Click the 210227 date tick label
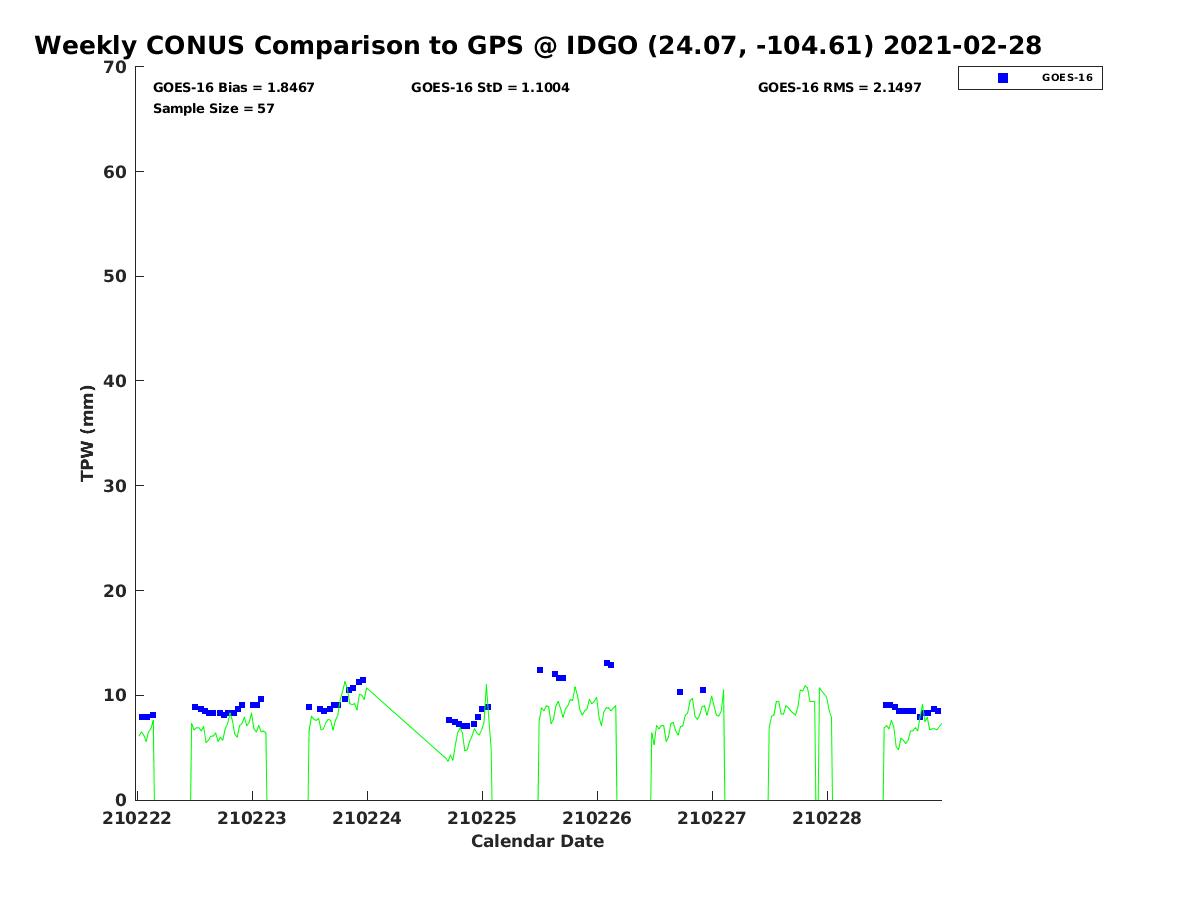The width and height of the screenshot is (1200, 900). pyautogui.click(x=712, y=818)
